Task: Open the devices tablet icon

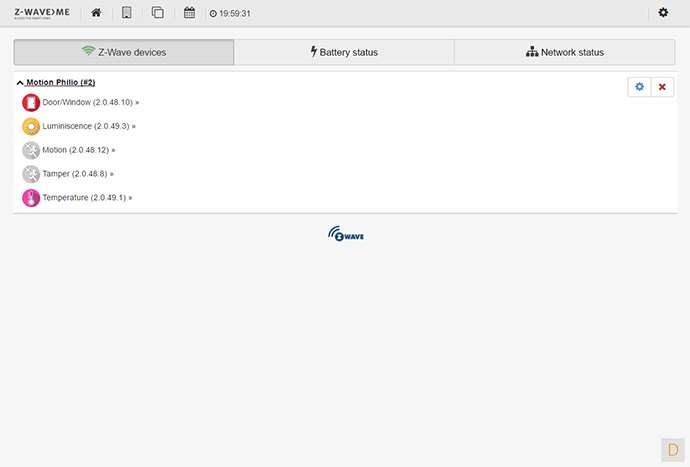Action: [x=127, y=13]
